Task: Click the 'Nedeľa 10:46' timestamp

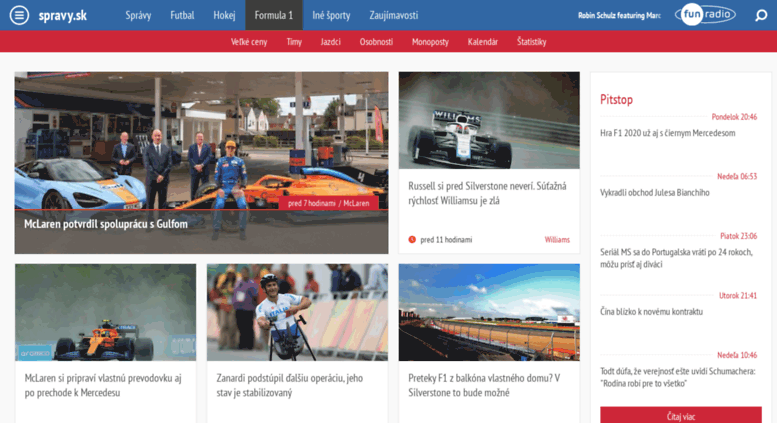Action: point(737,355)
